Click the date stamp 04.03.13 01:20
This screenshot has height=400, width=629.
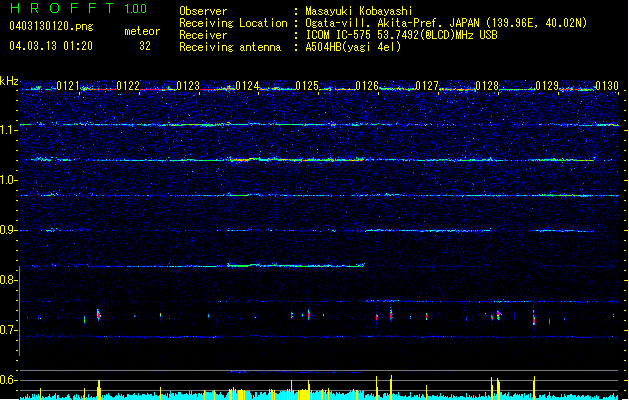50,45
